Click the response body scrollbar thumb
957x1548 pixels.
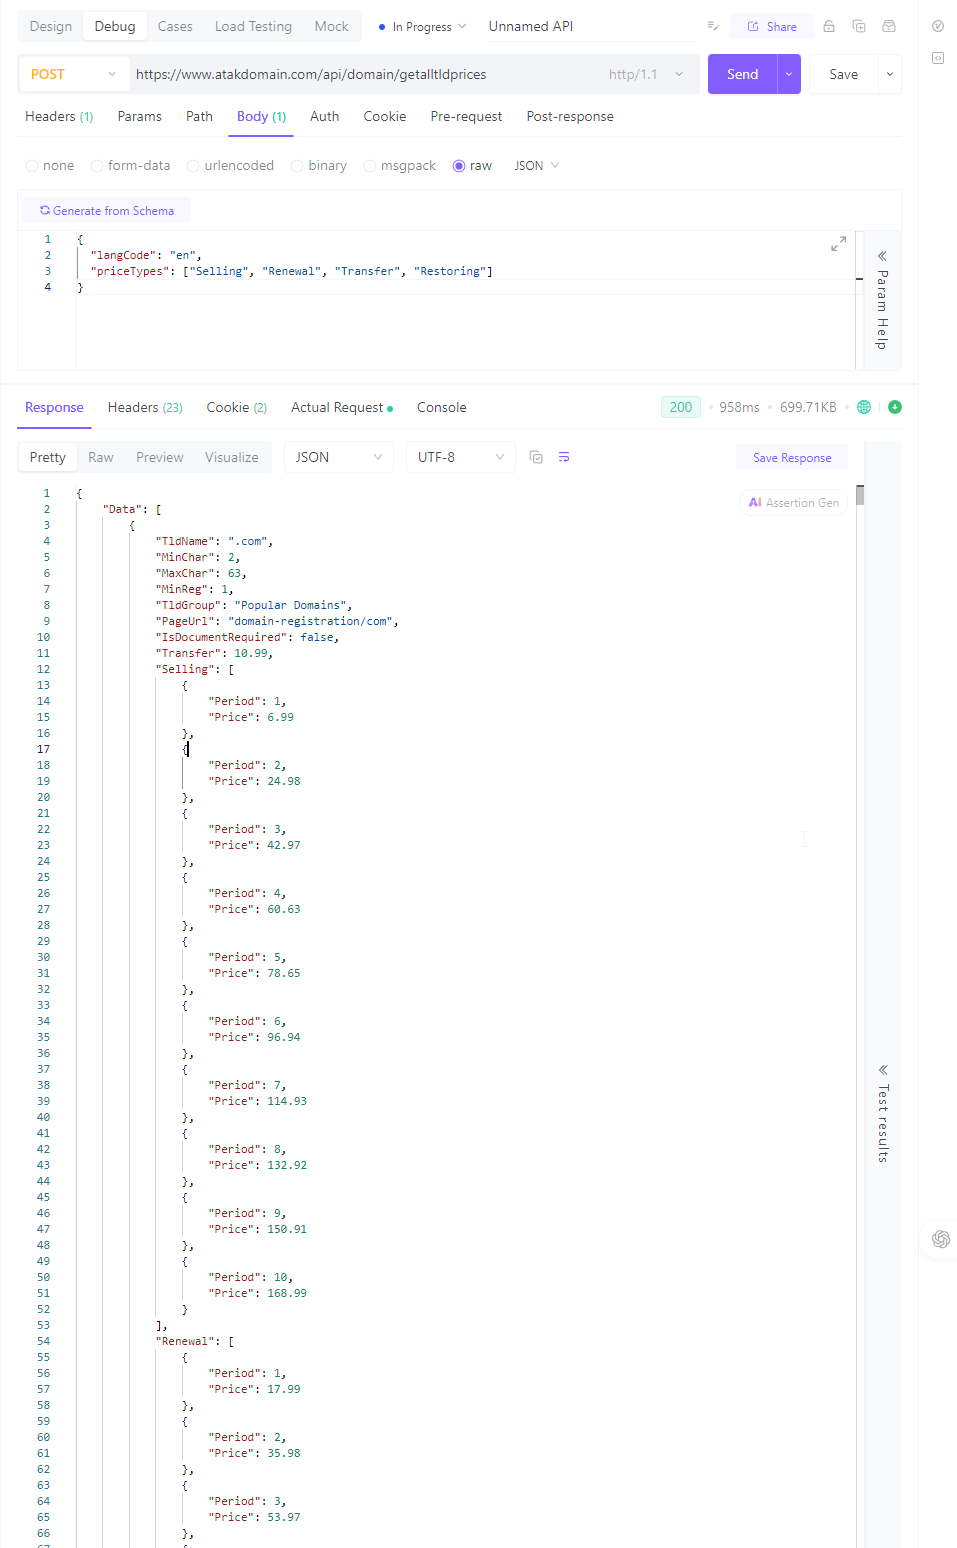(860, 495)
